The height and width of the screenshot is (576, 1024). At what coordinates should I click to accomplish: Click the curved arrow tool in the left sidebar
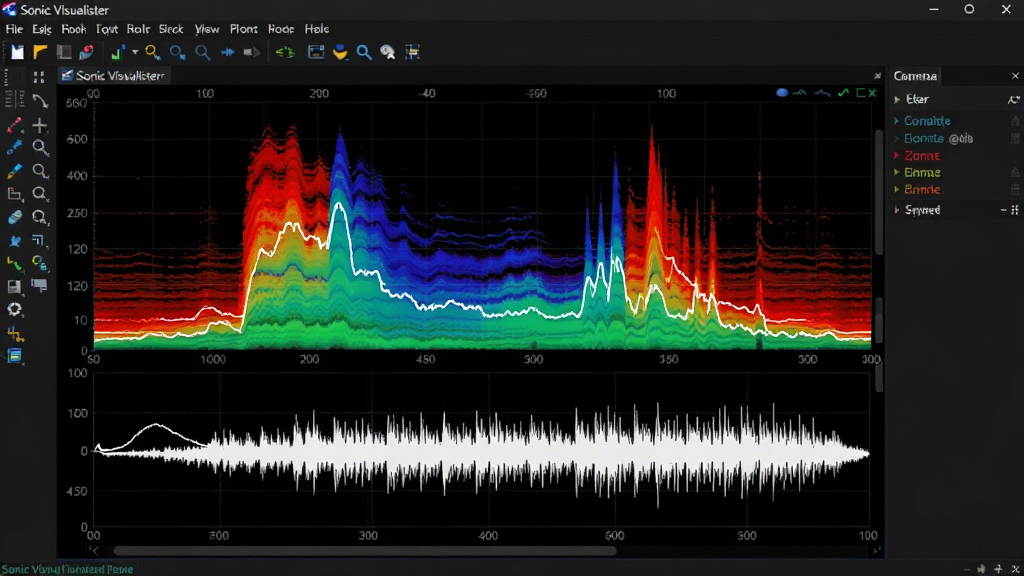click(x=40, y=101)
